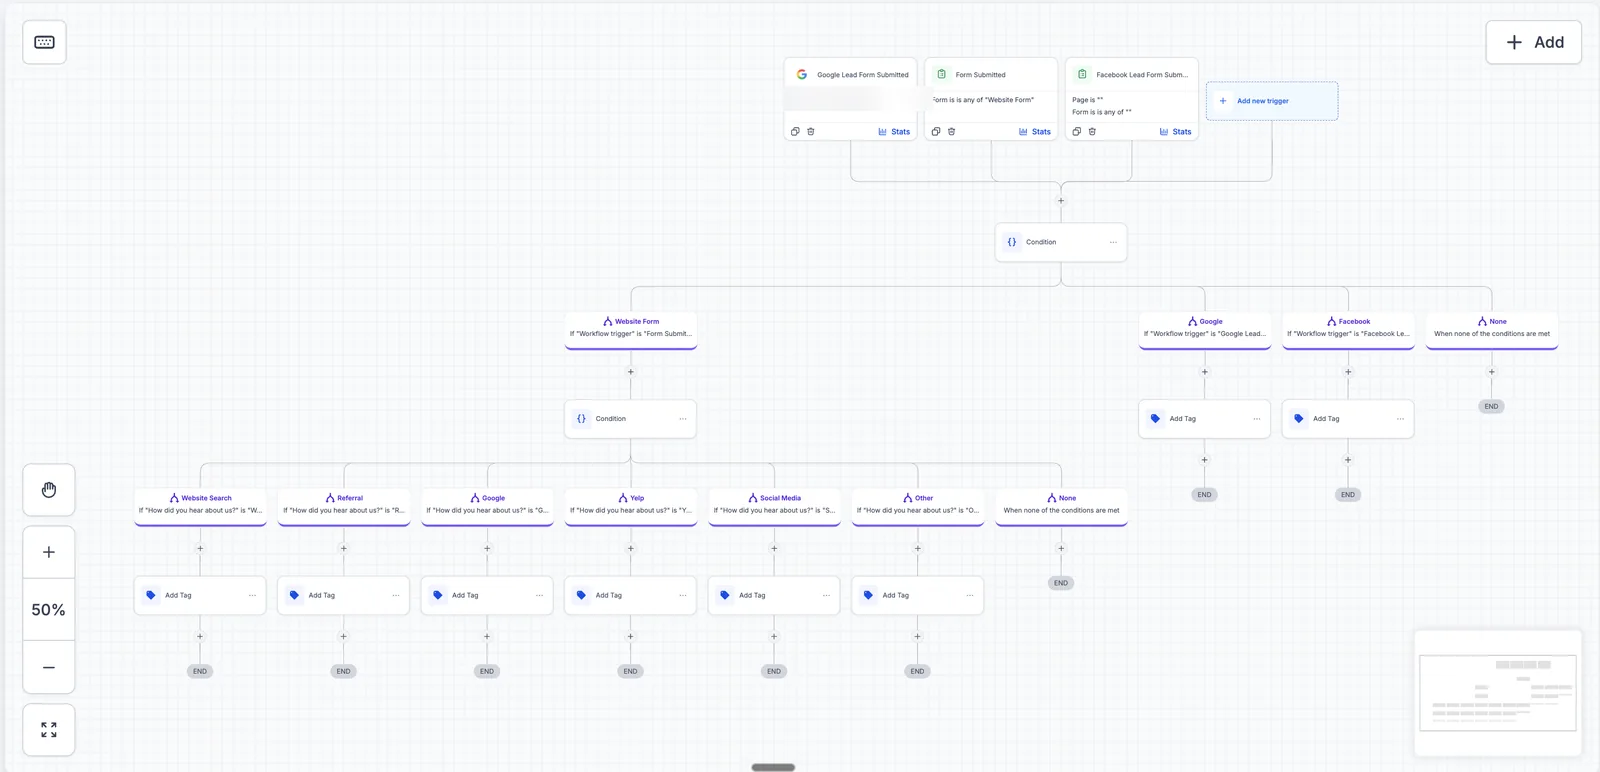
Task: Click Add new trigger
Action: [1272, 101]
